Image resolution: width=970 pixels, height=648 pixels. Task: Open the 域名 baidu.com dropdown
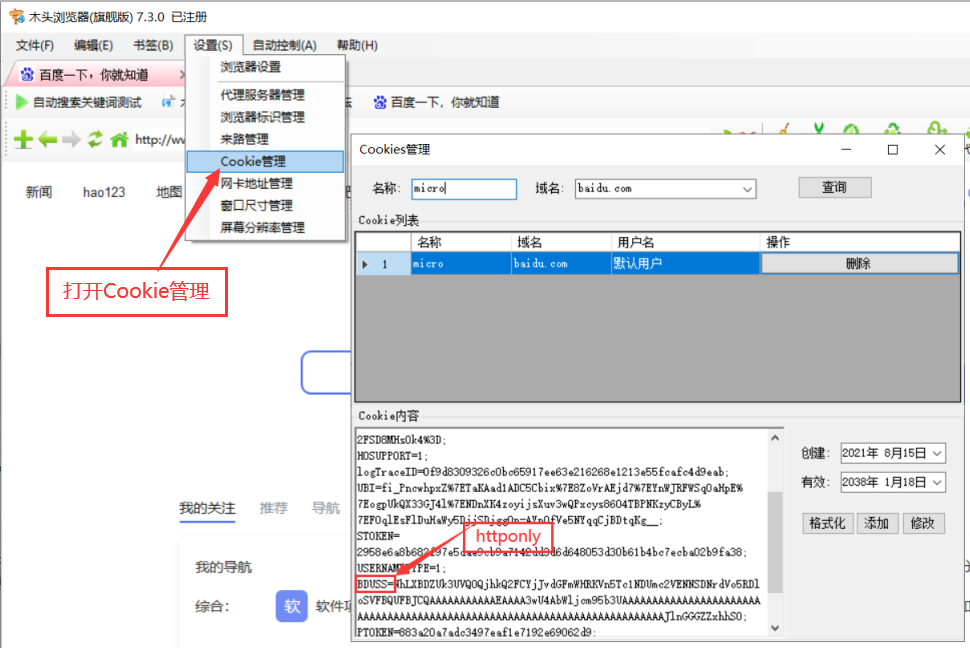tap(746, 189)
